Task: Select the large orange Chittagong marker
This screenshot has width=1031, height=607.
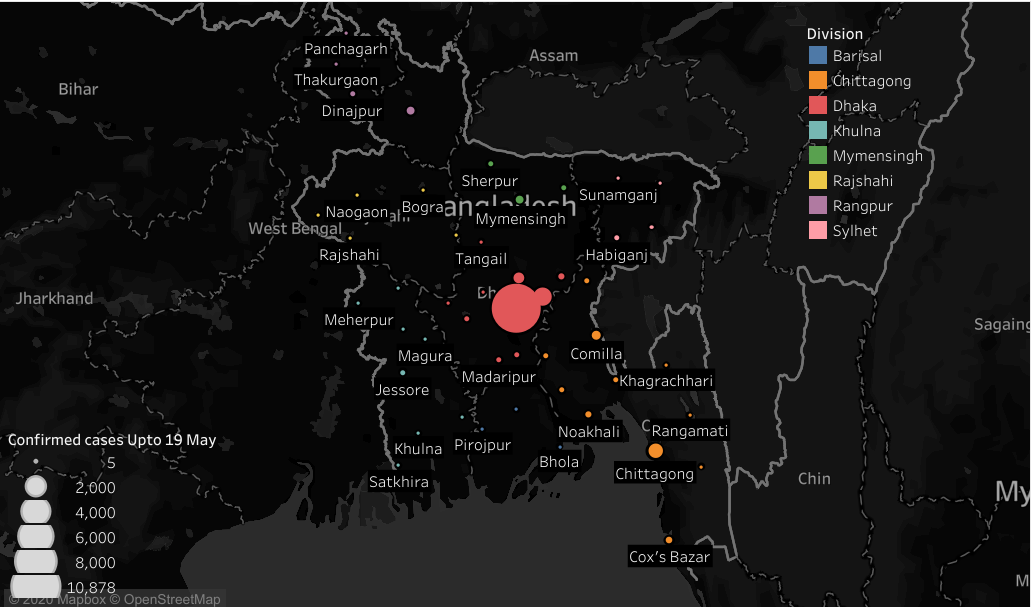Action: pos(655,450)
